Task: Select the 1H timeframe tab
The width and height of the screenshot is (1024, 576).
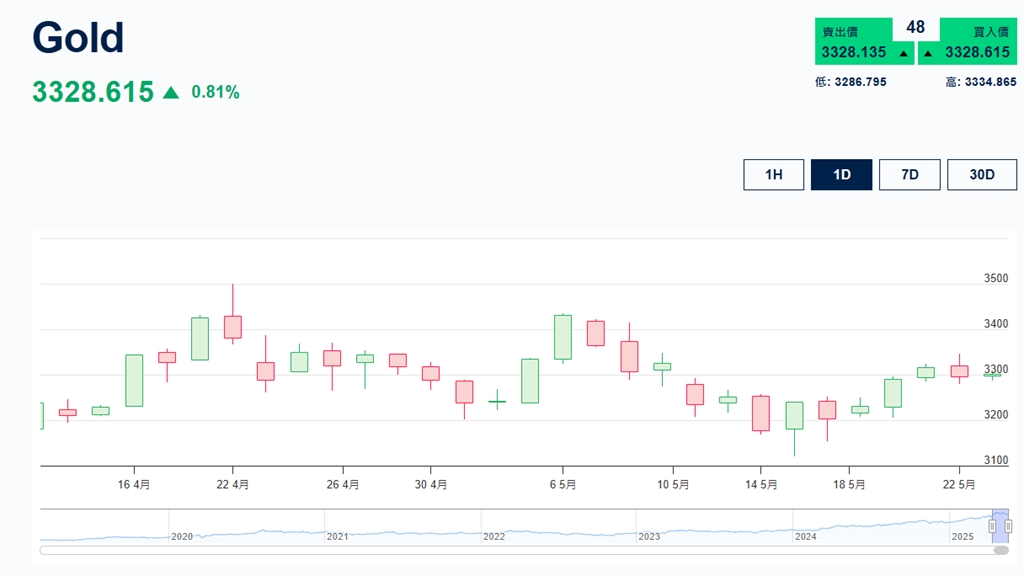Action: point(773,174)
